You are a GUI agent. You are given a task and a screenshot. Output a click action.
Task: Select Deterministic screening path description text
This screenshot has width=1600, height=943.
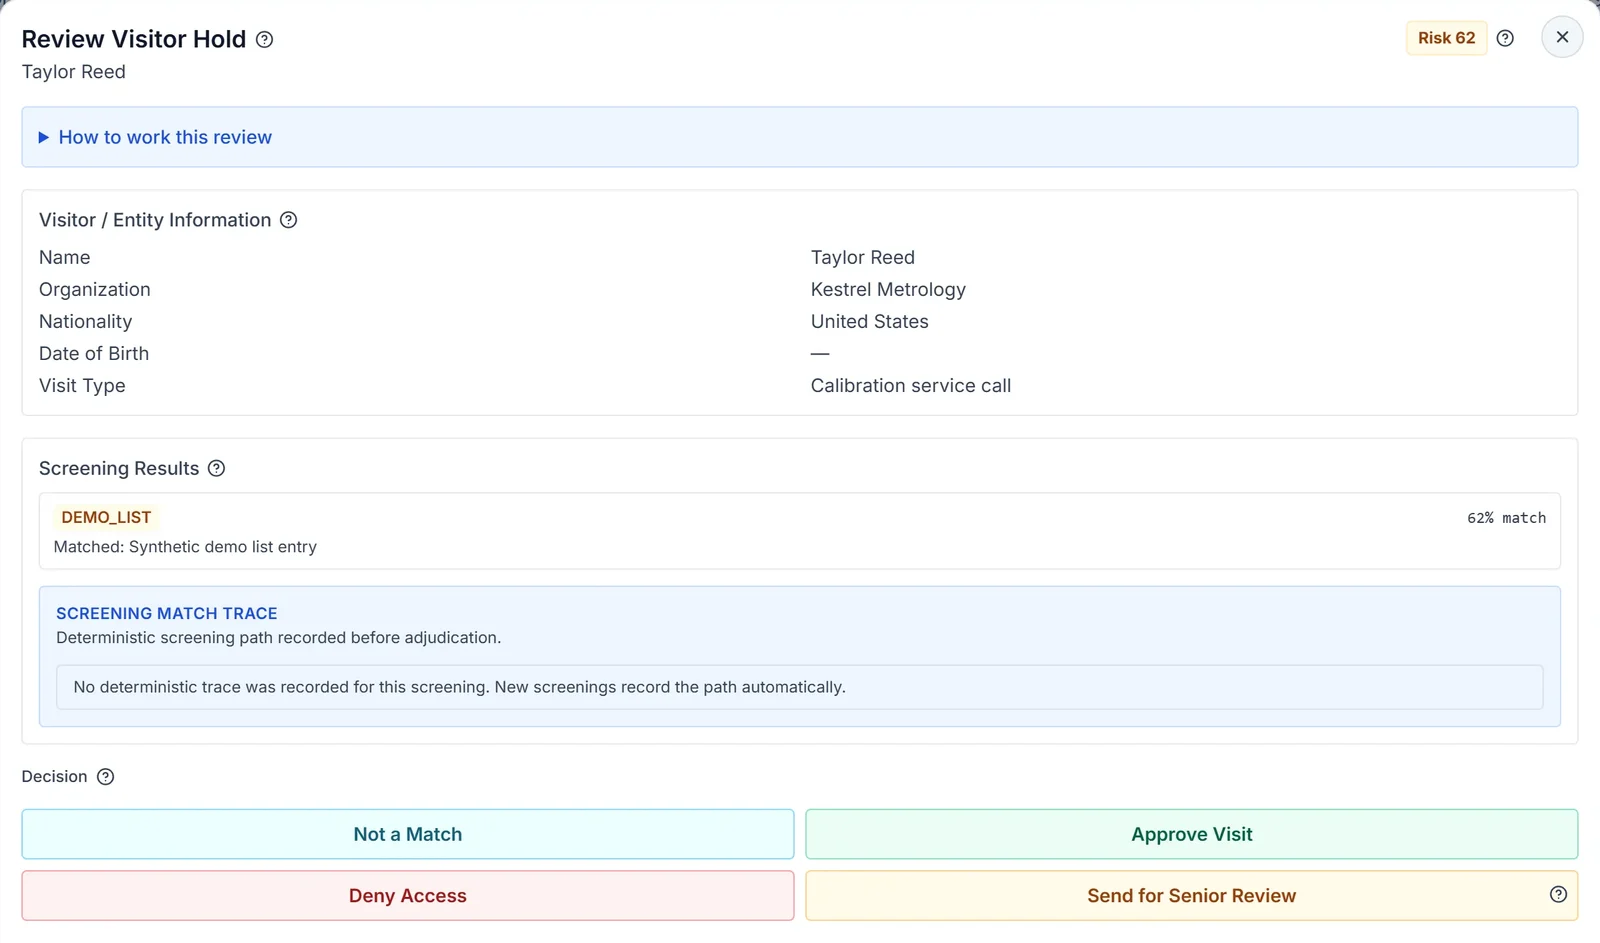pos(278,637)
